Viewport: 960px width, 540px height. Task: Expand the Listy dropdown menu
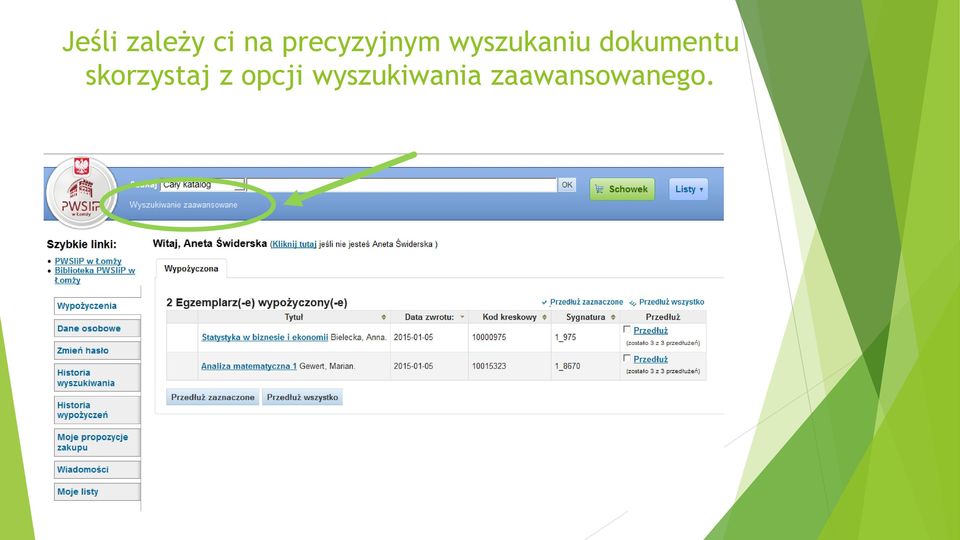pyautogui.click(x=688, y=189)
